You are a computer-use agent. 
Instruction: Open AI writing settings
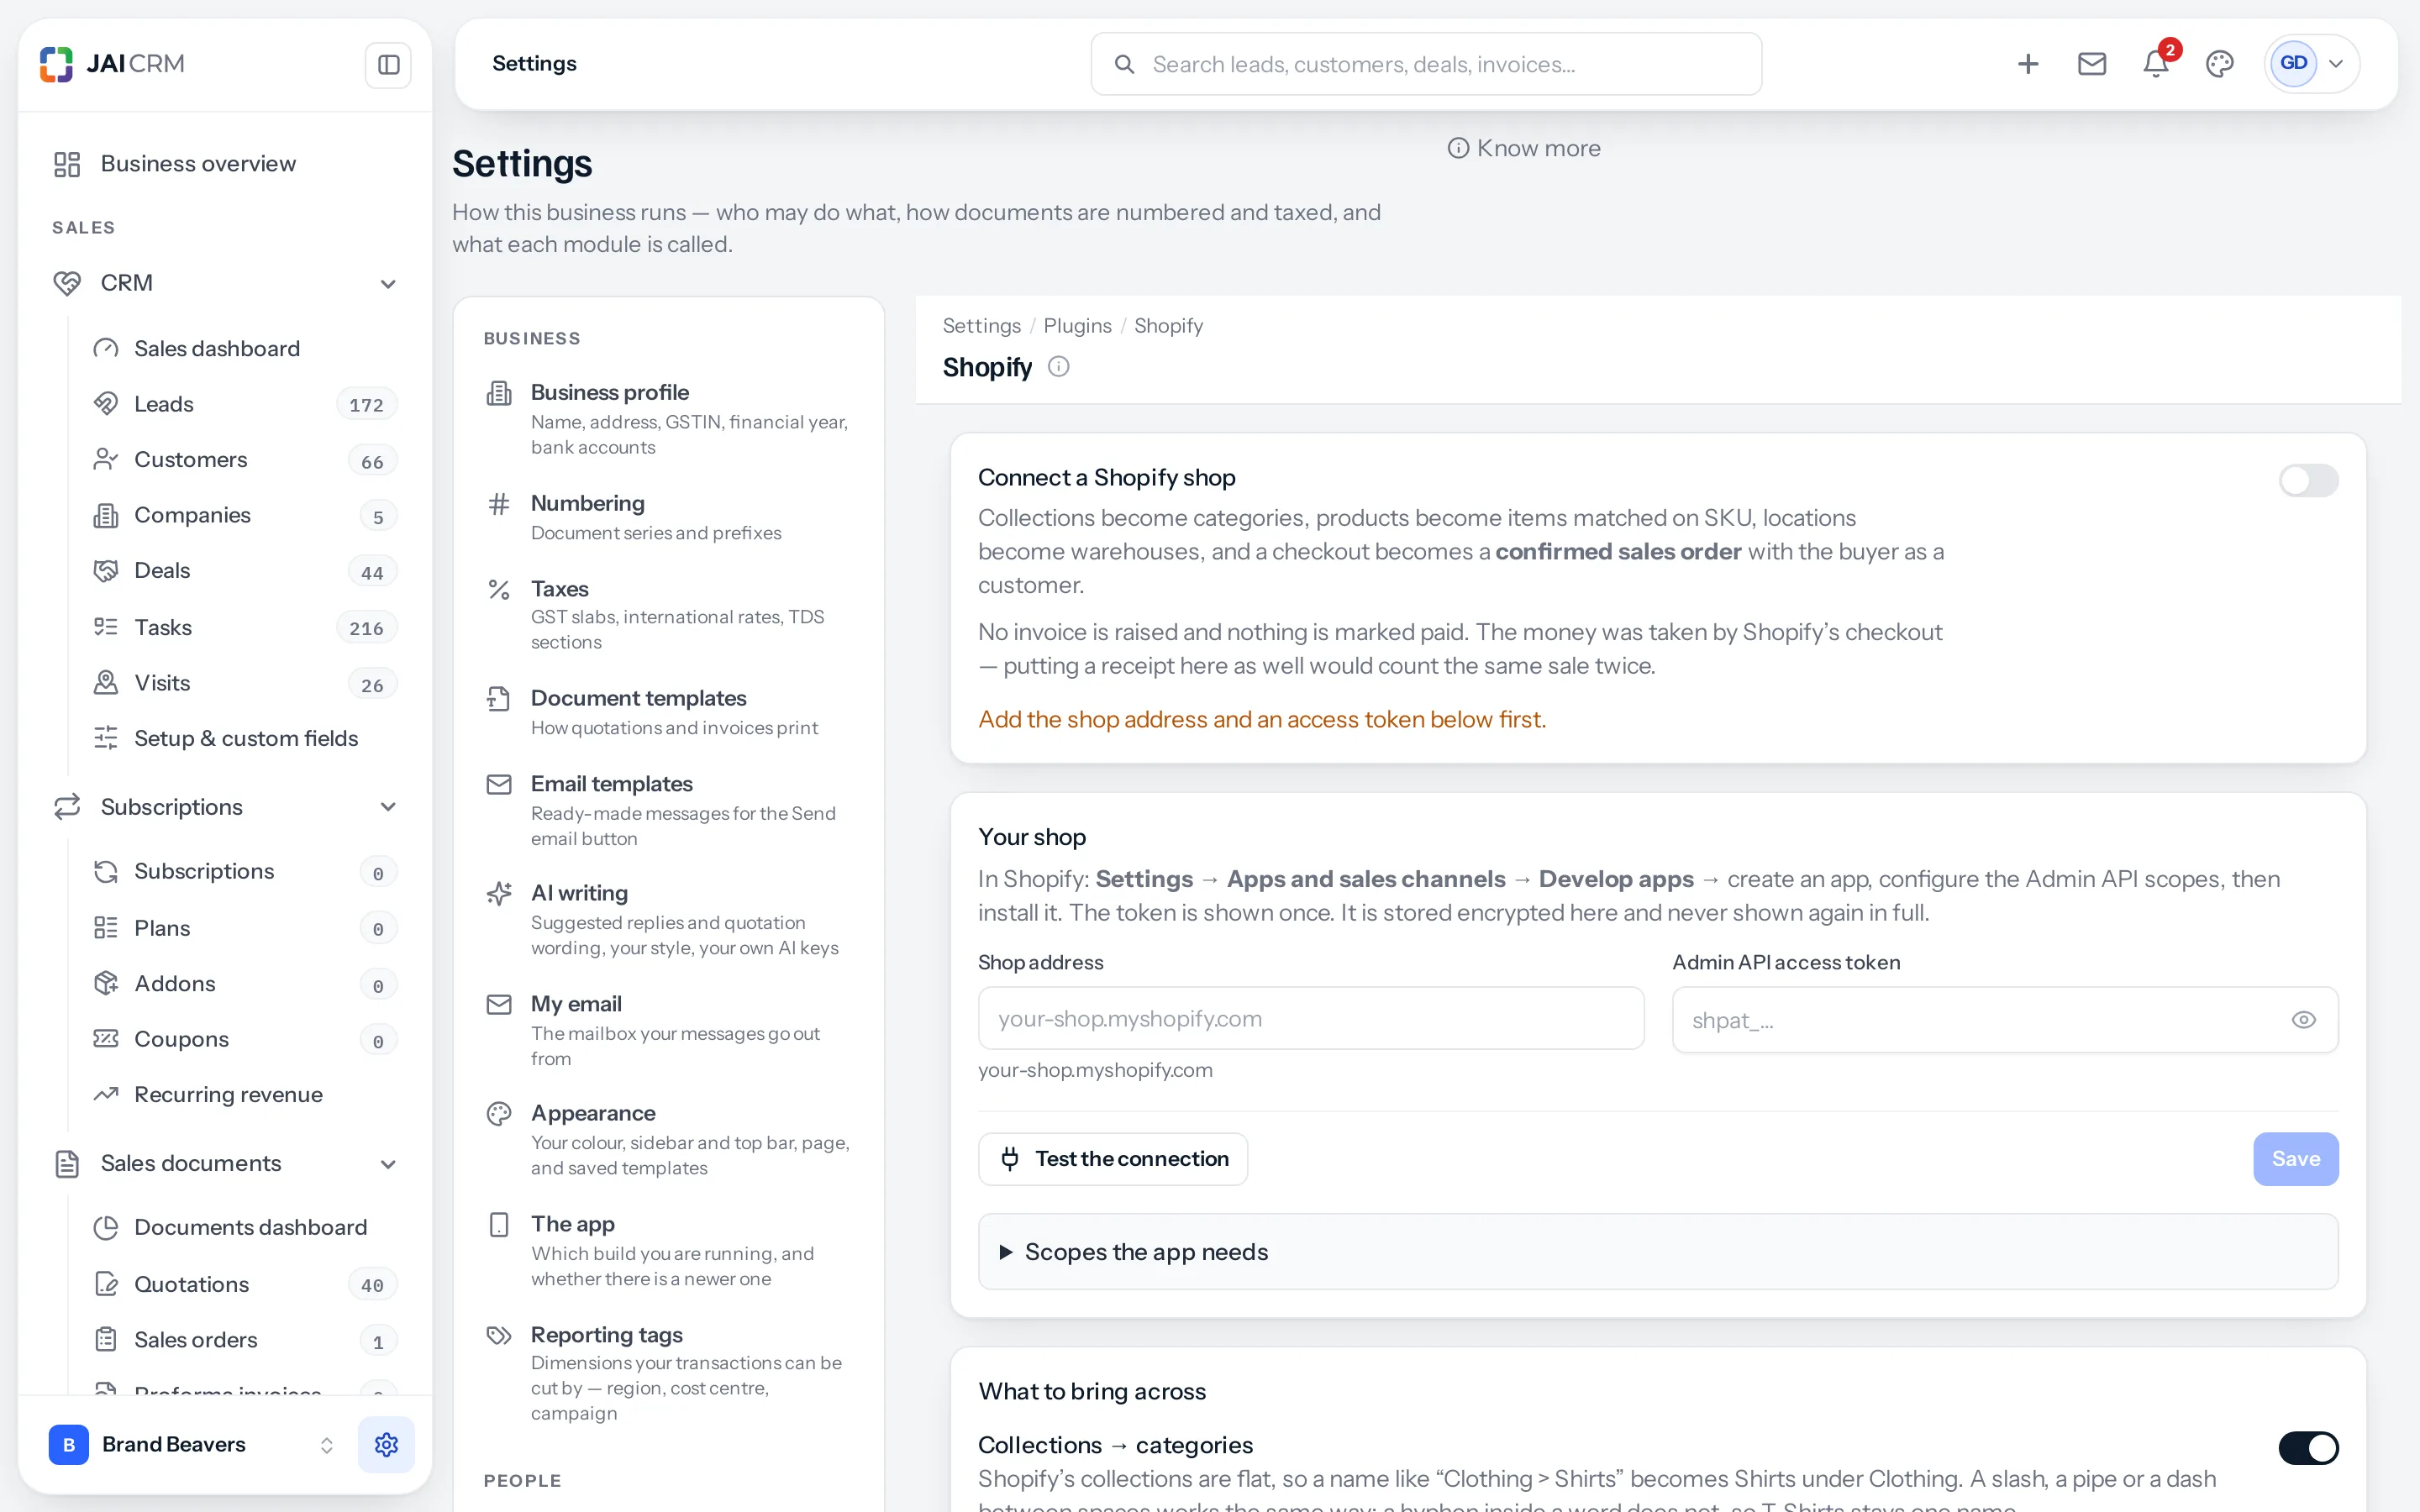(x=668, y=919)
